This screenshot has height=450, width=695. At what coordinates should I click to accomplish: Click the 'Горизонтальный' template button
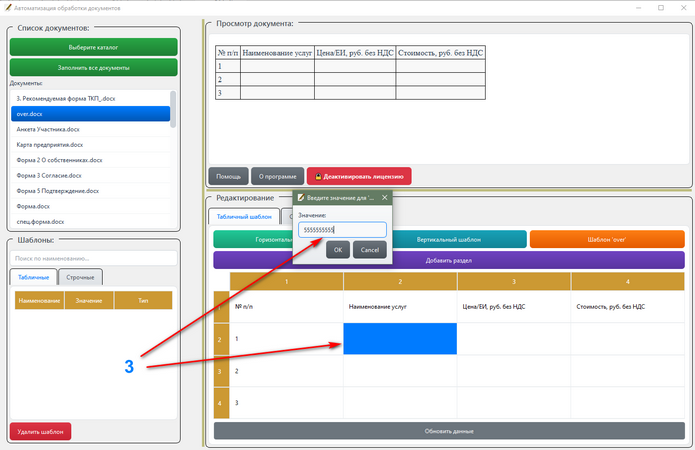click(x=253, y=239)
